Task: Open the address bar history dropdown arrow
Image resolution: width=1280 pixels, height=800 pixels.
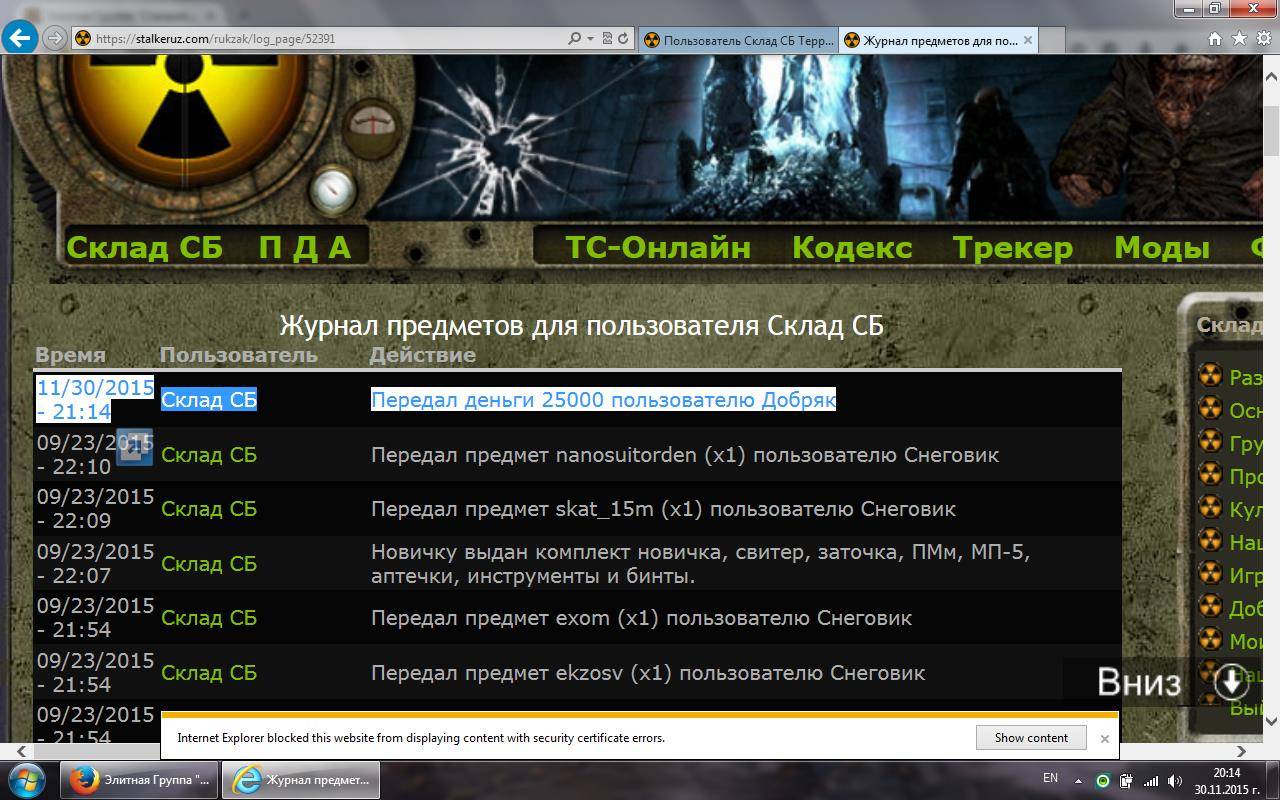Action: click(x=591, y=38)
